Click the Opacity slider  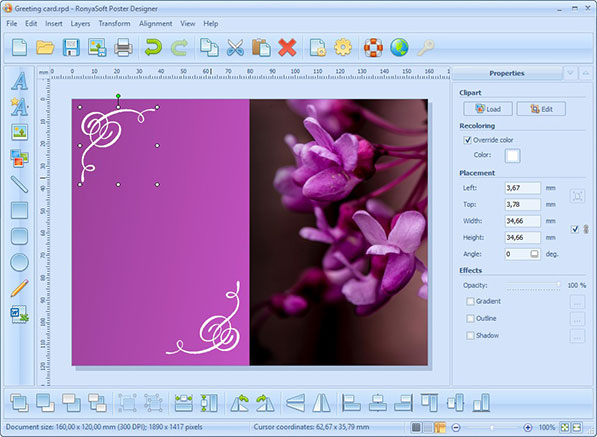click(x=532, y=285)
